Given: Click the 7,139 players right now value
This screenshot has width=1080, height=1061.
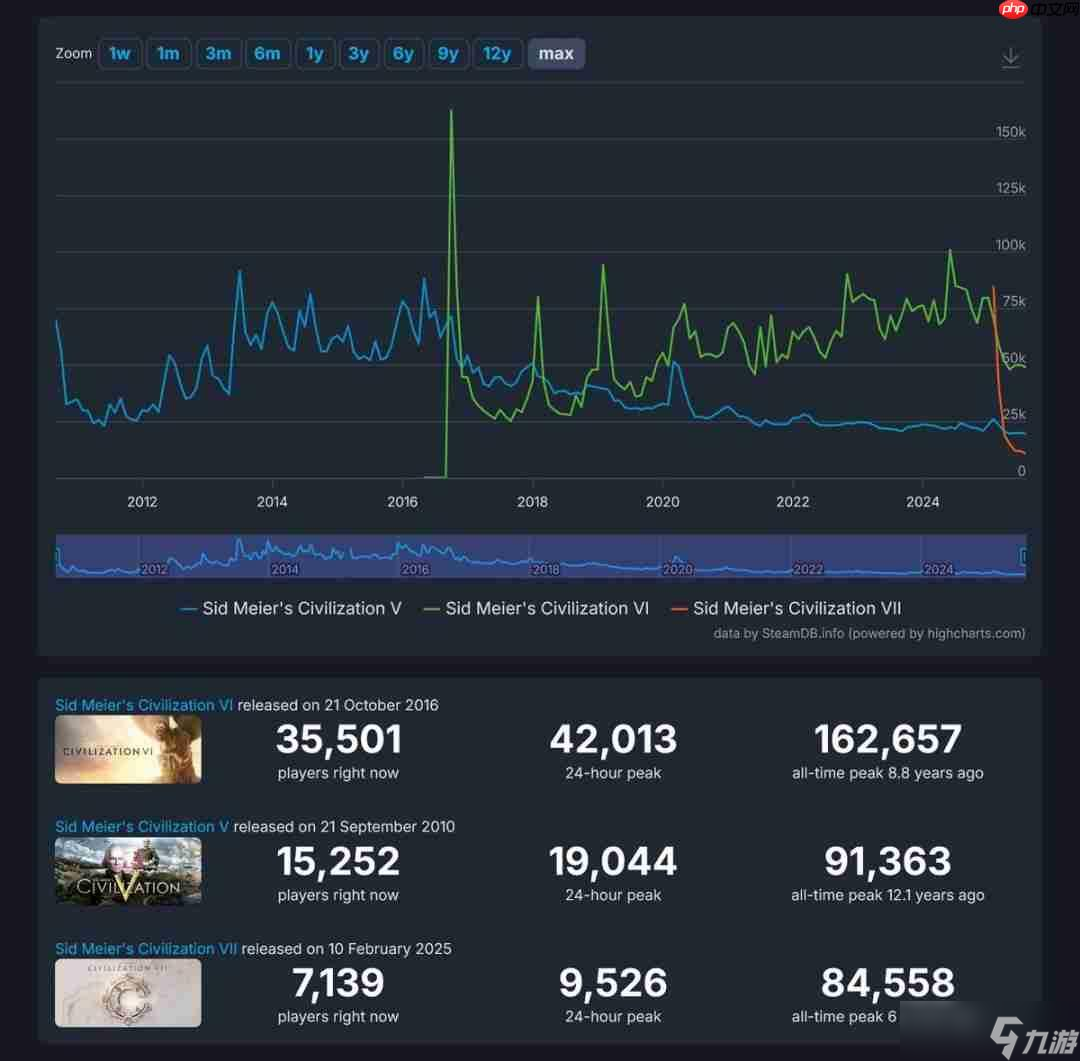Looking at the screenshot, I should (338, 982).
